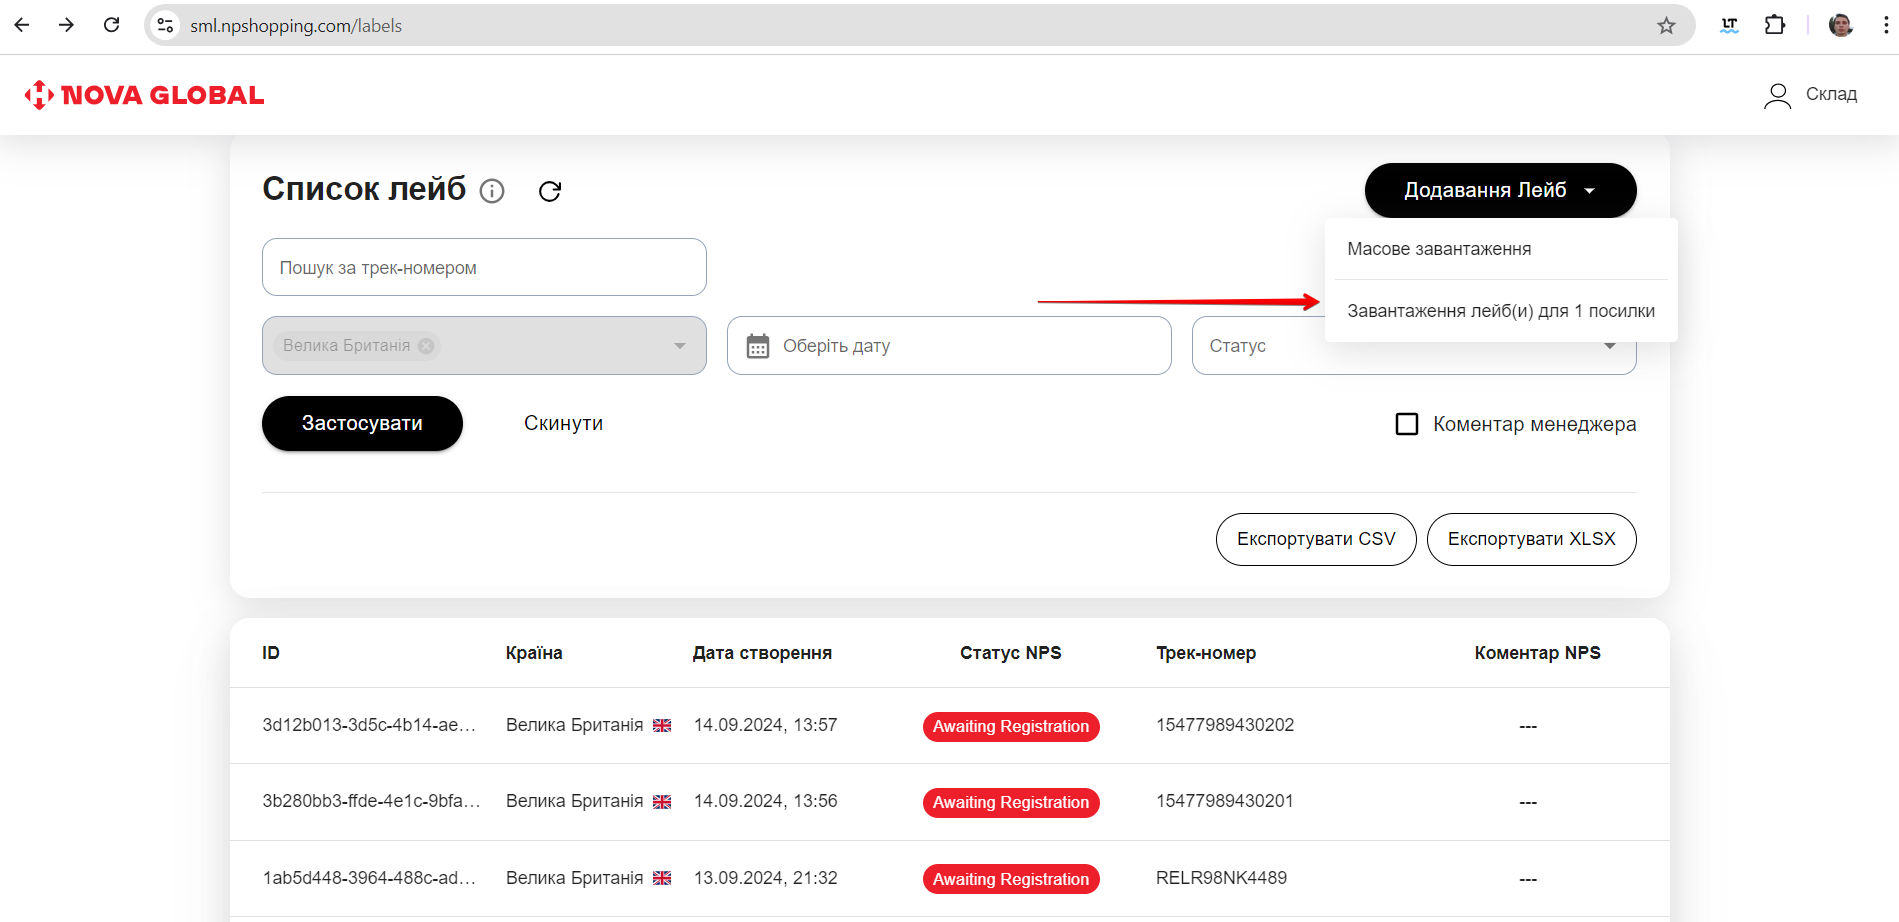Click the Склад account label
Viewport: 1899px width, 922px height.
[1831, 94]
